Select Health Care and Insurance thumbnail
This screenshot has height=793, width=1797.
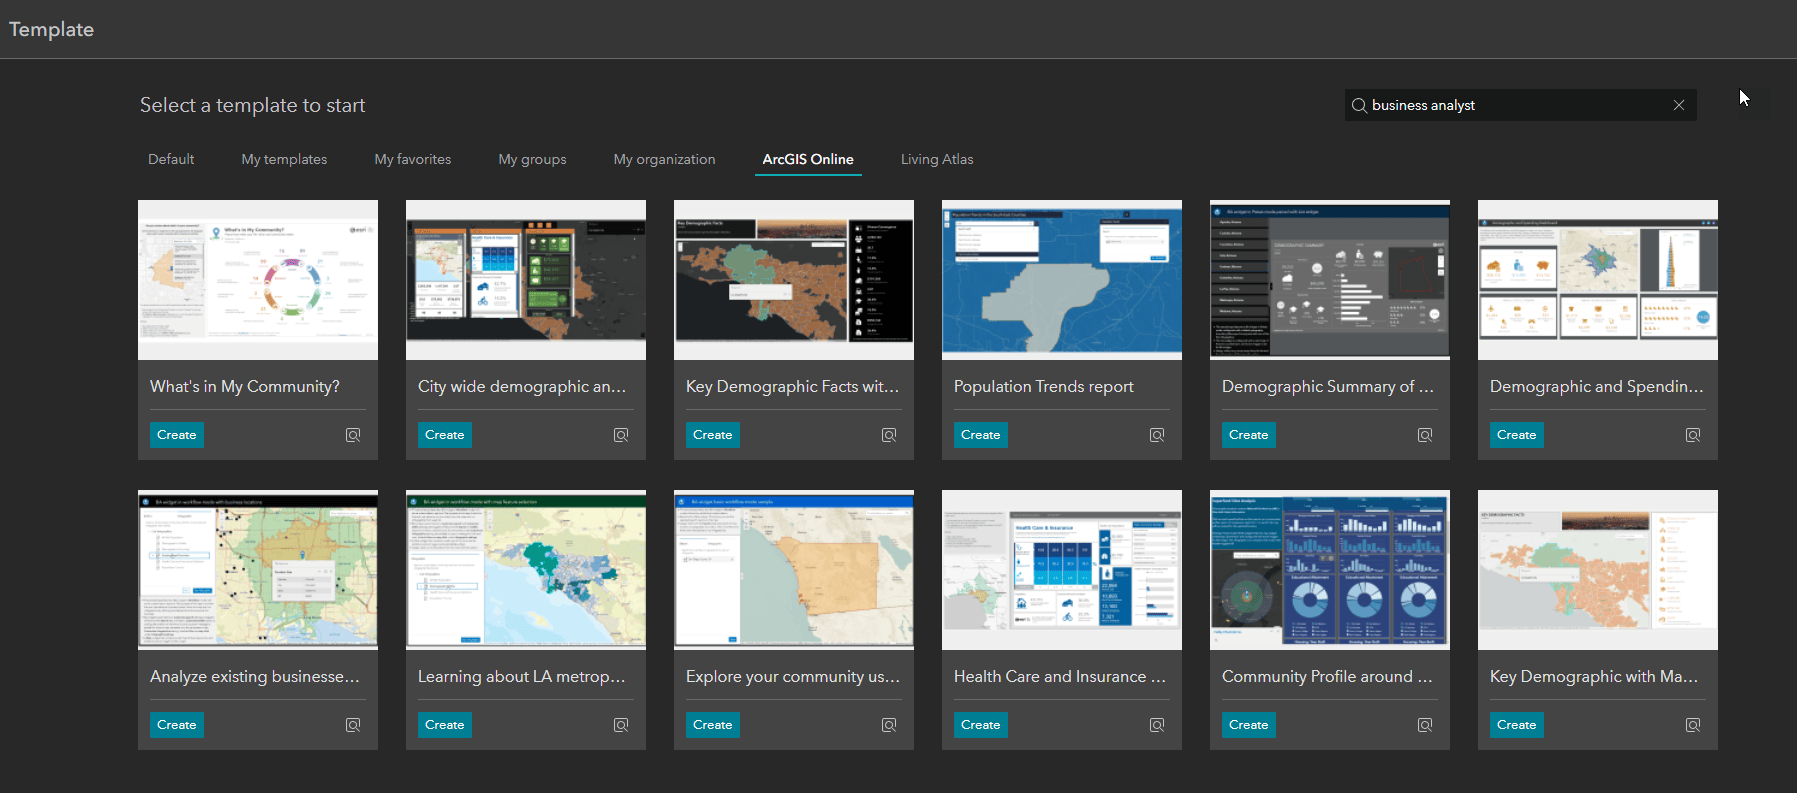[1062, 570]
